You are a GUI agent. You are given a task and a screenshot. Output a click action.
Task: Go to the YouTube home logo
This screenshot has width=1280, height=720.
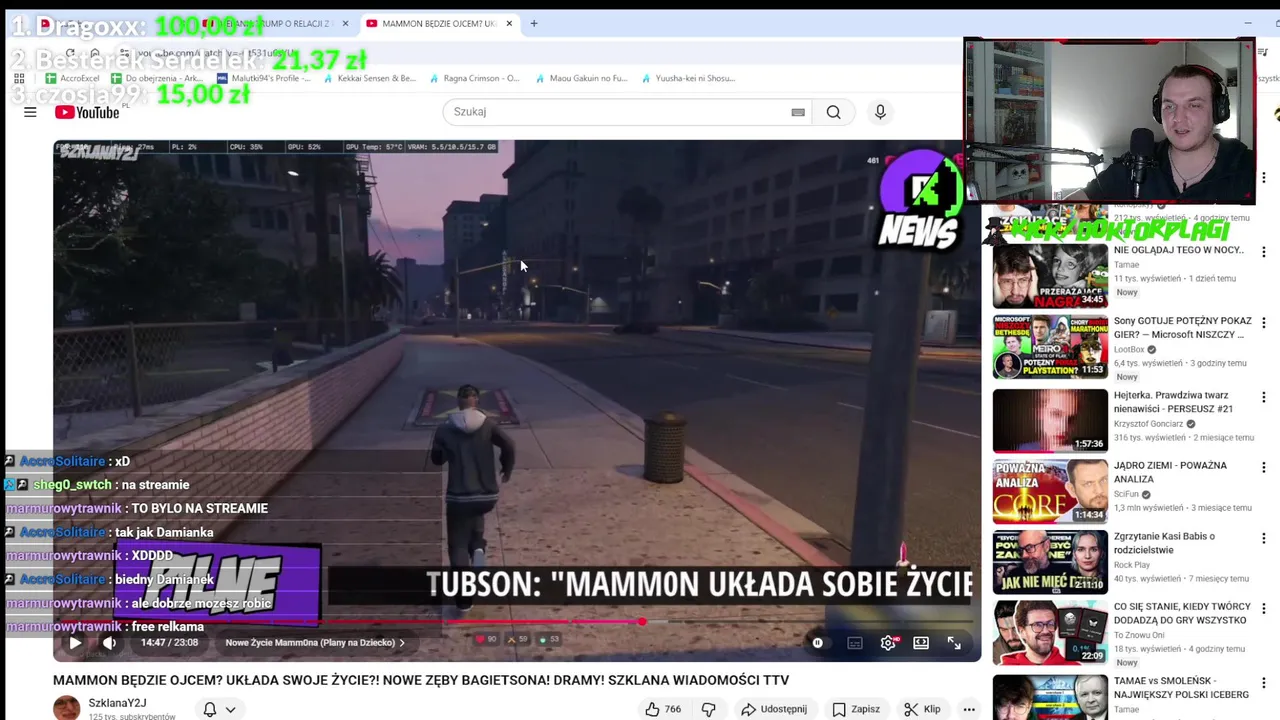click(87, 112)
